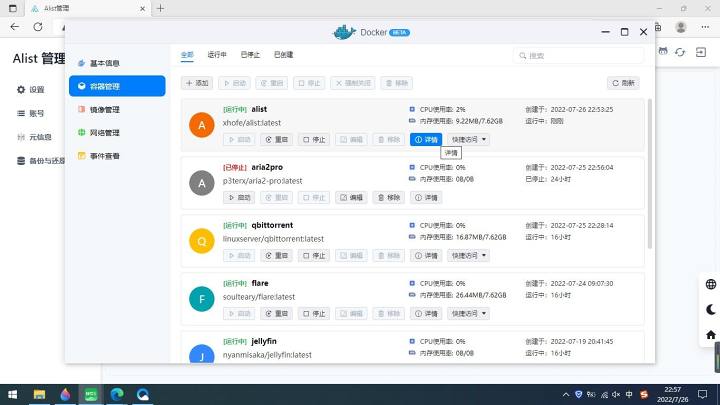This screenshot has width=720, height=405.
Task: Switch to the 已创建 tab
Action: pos(283,55)
